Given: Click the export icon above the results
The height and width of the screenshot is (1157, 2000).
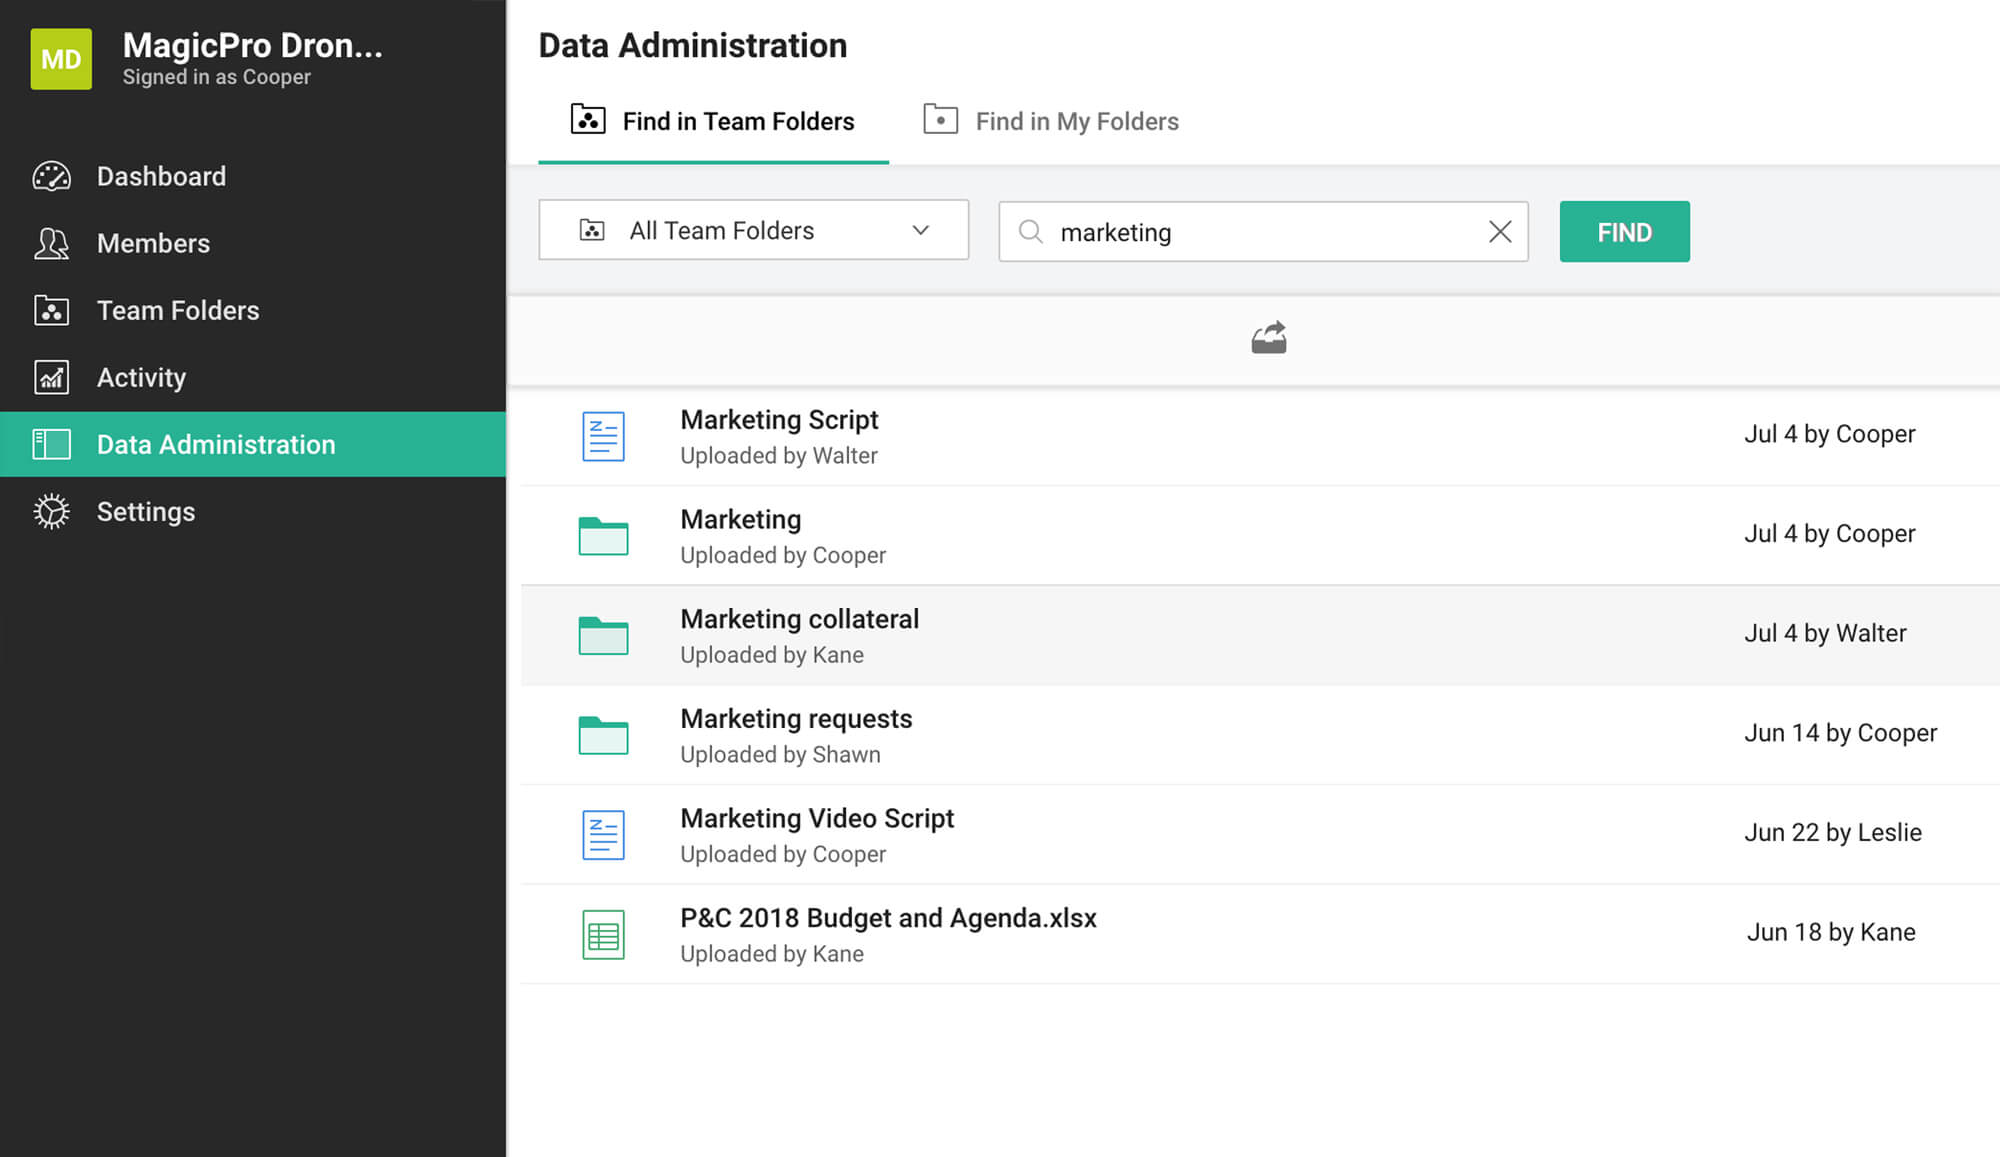Looking at the screenshot, I should 1268,336.
